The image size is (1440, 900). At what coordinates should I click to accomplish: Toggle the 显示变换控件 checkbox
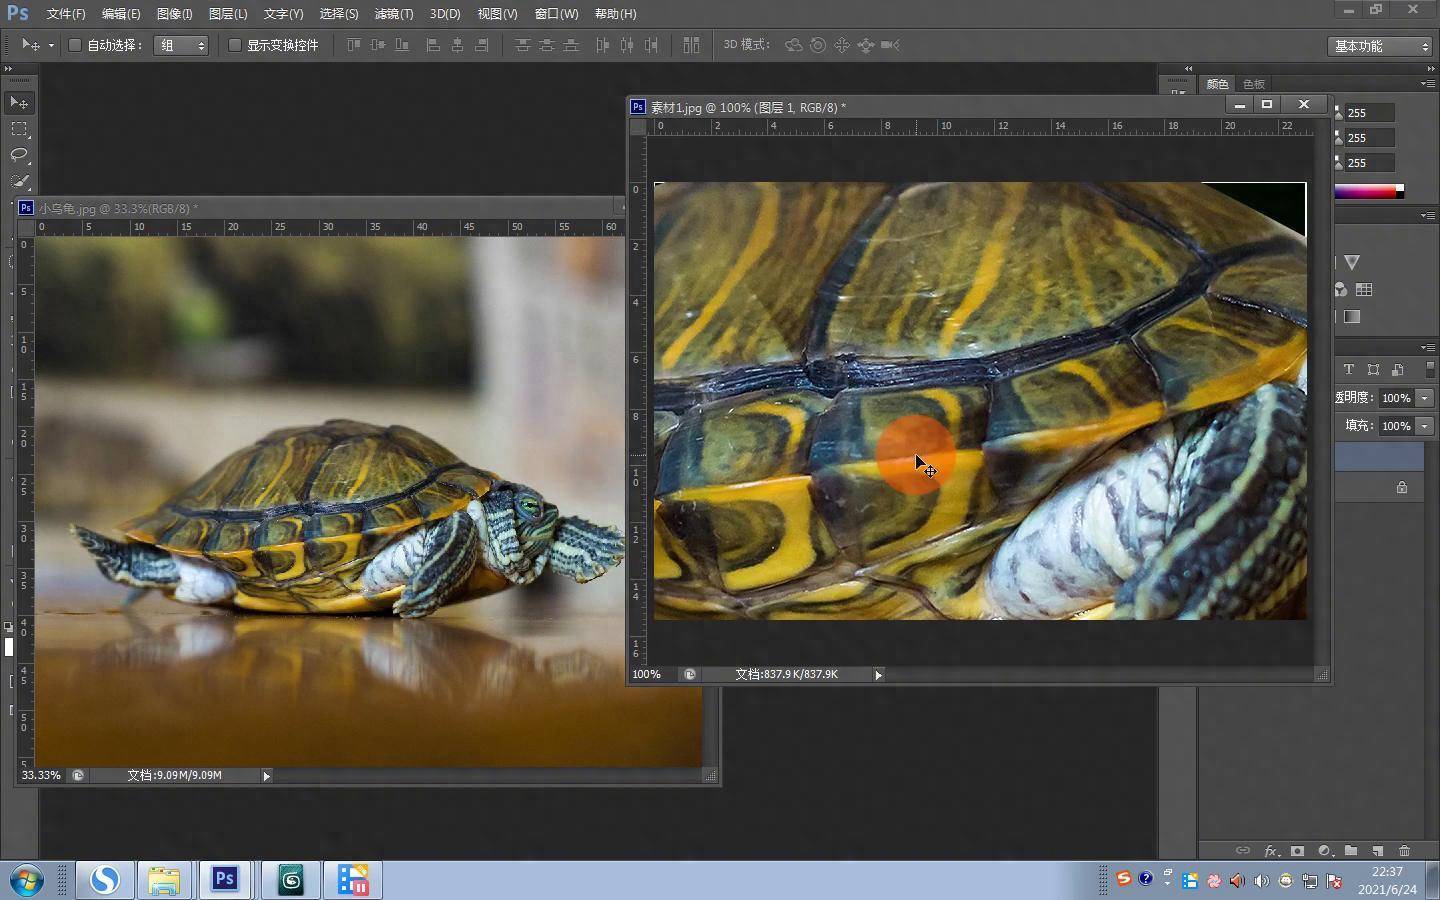click(x=235, y=45)
